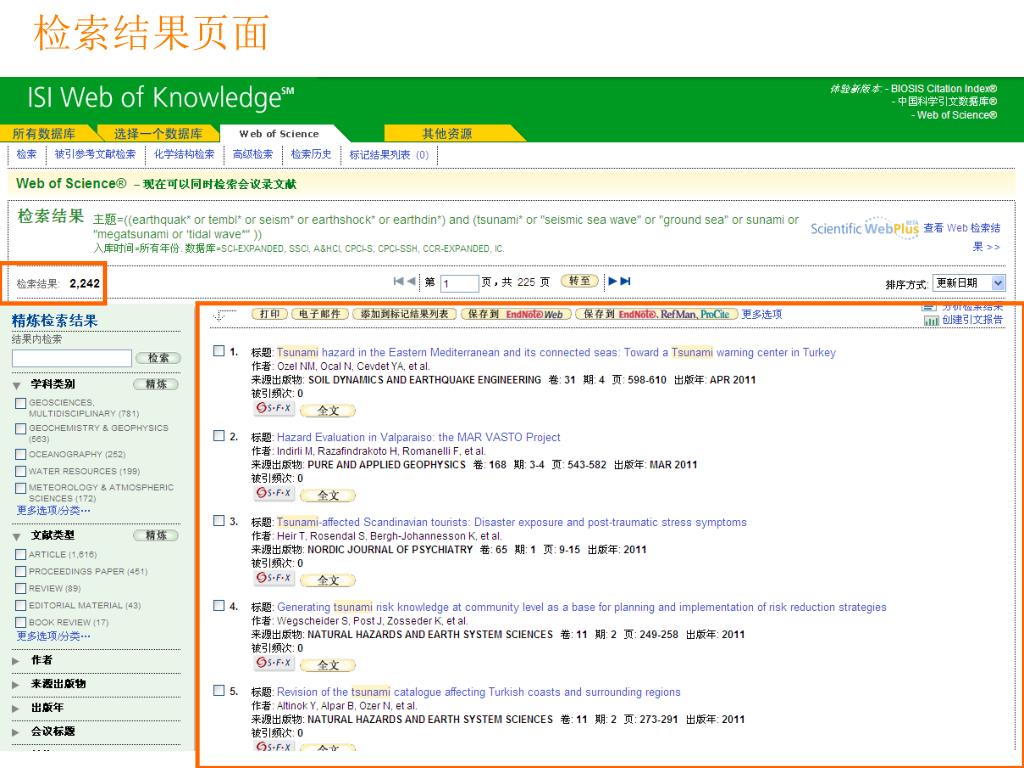This screenshot has height=768, width=1024.
Task: Open the 其他资源 tab
Action: tap(447, 134)
